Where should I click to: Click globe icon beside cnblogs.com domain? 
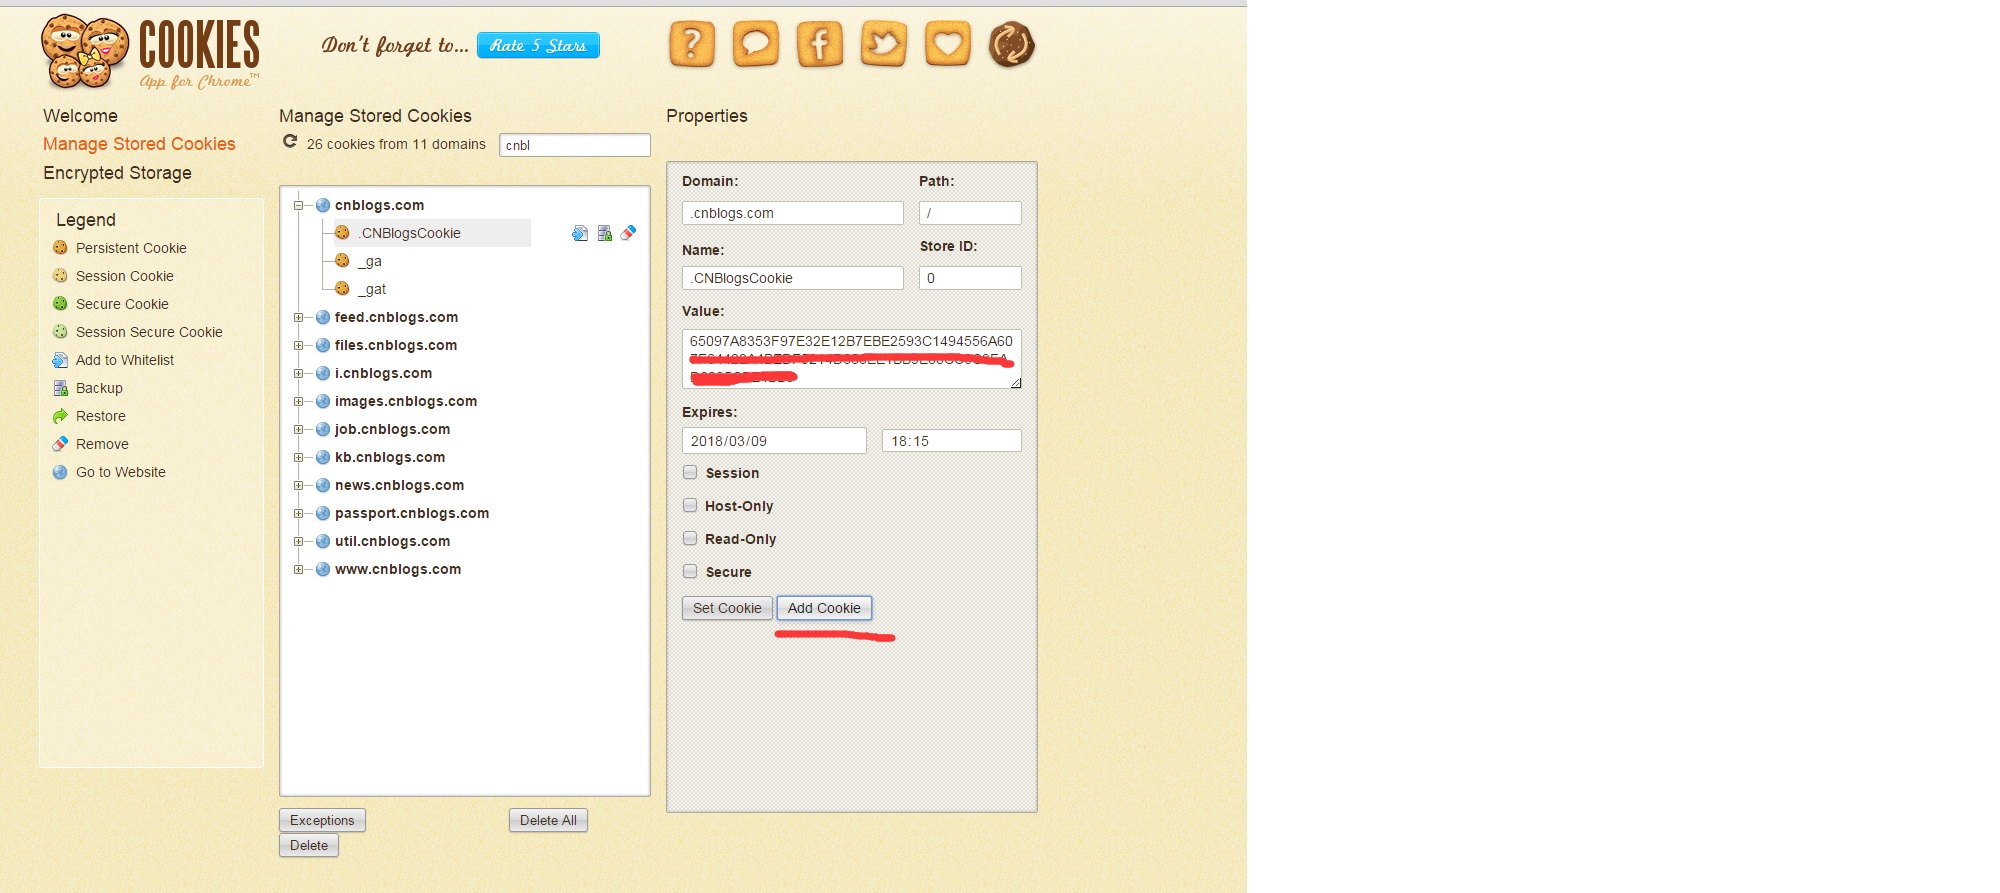[323, 205]
